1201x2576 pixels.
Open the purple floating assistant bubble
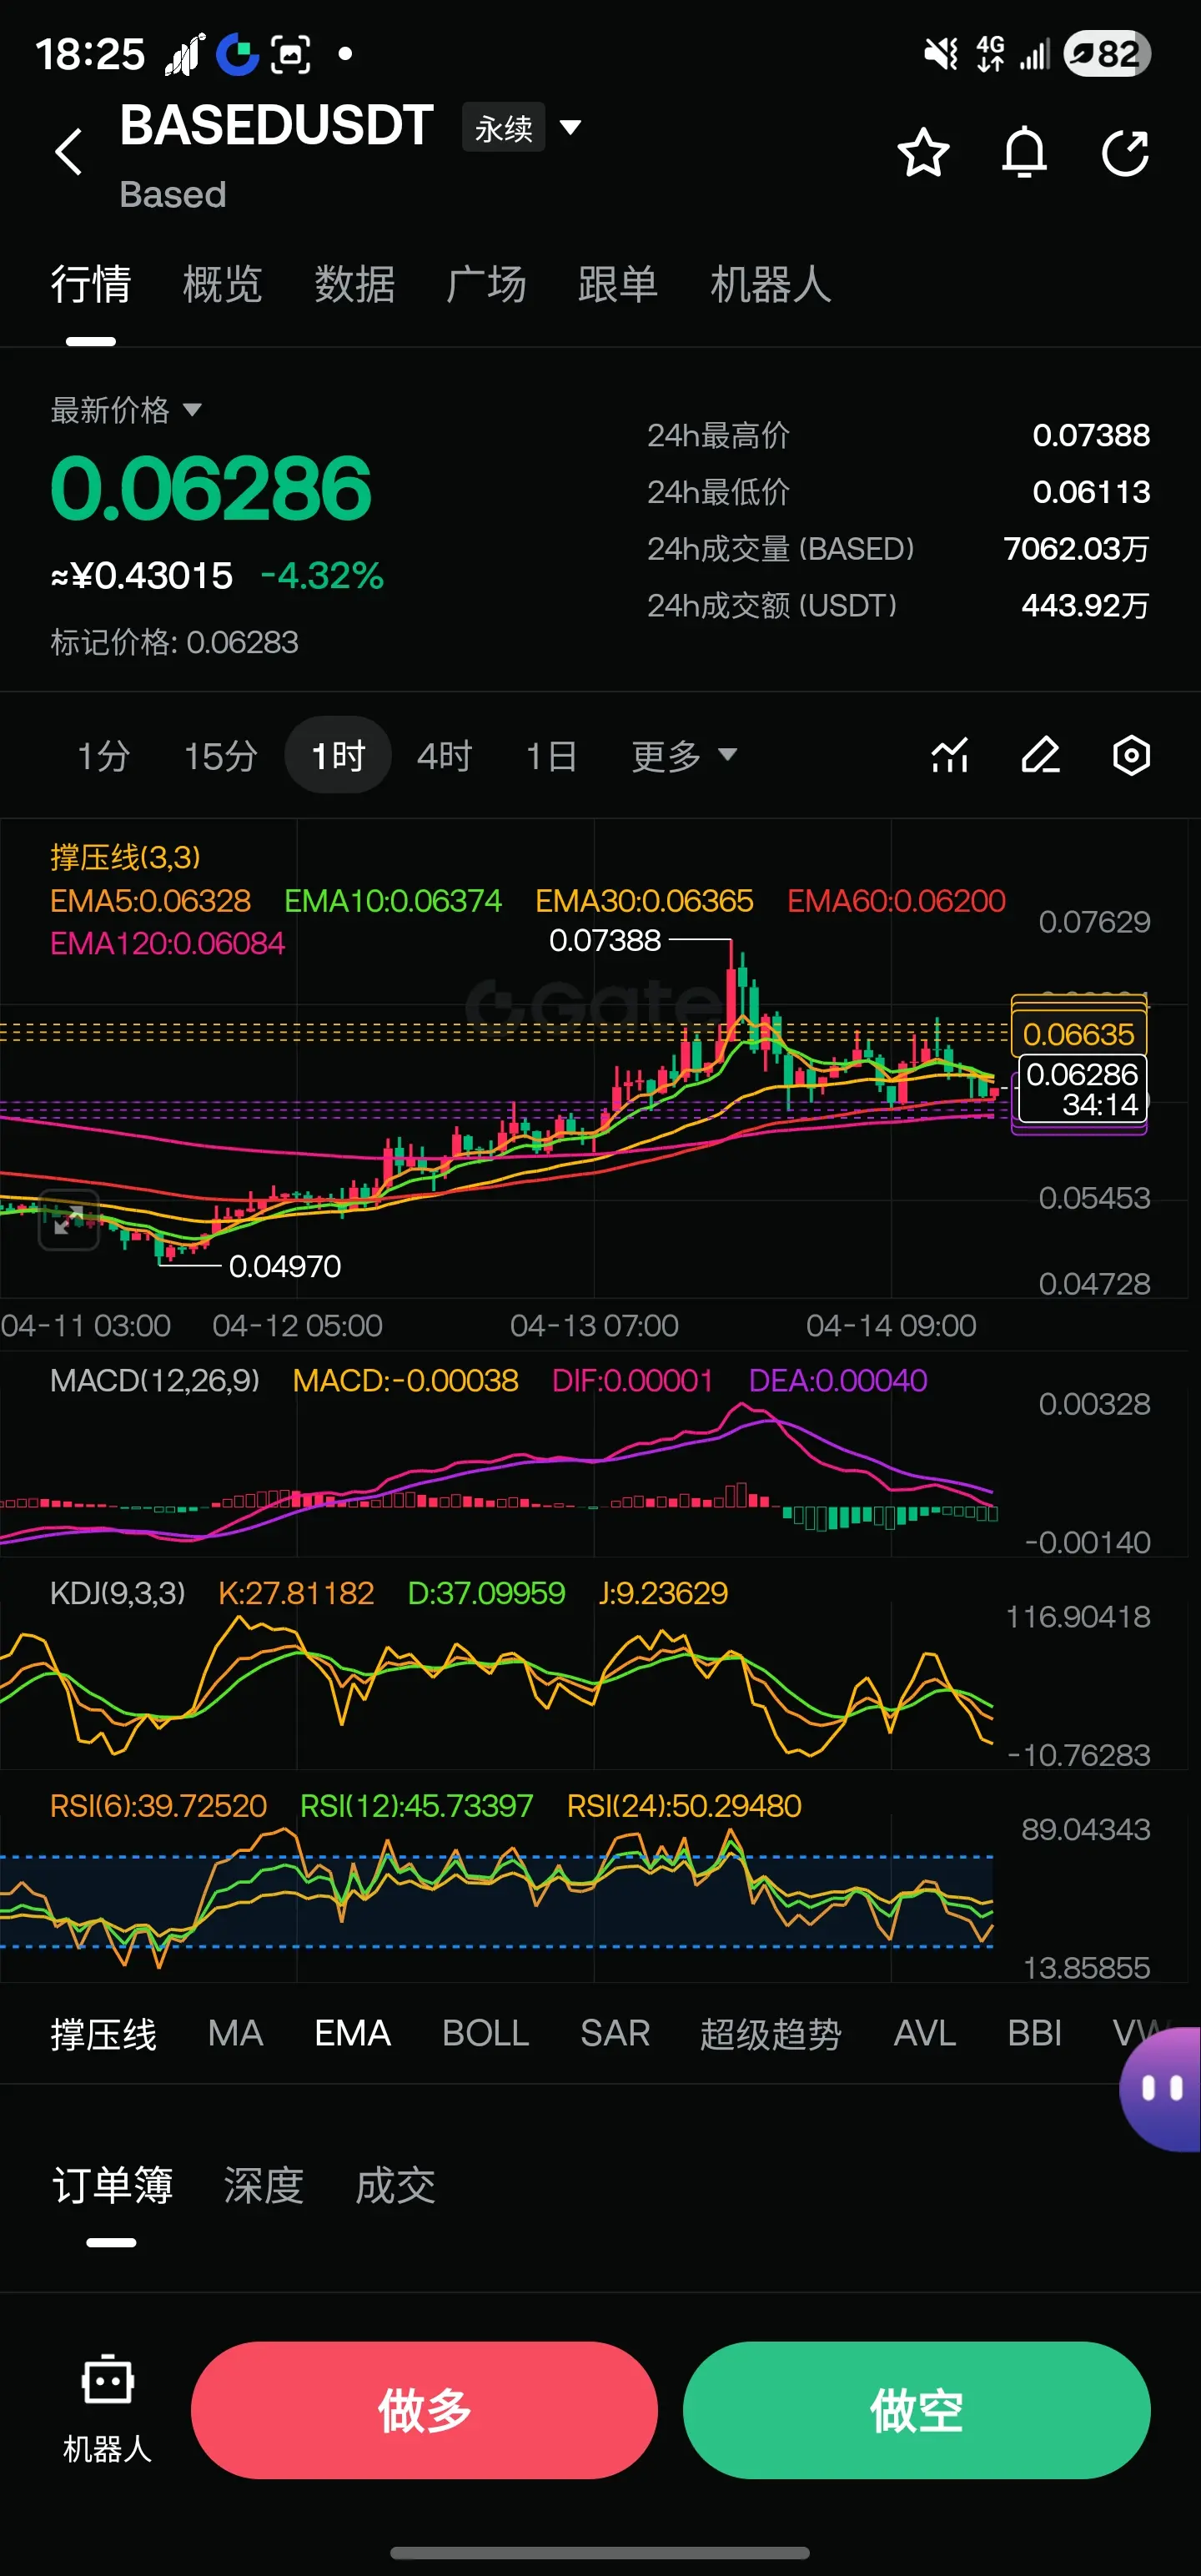[1161, 2088]
